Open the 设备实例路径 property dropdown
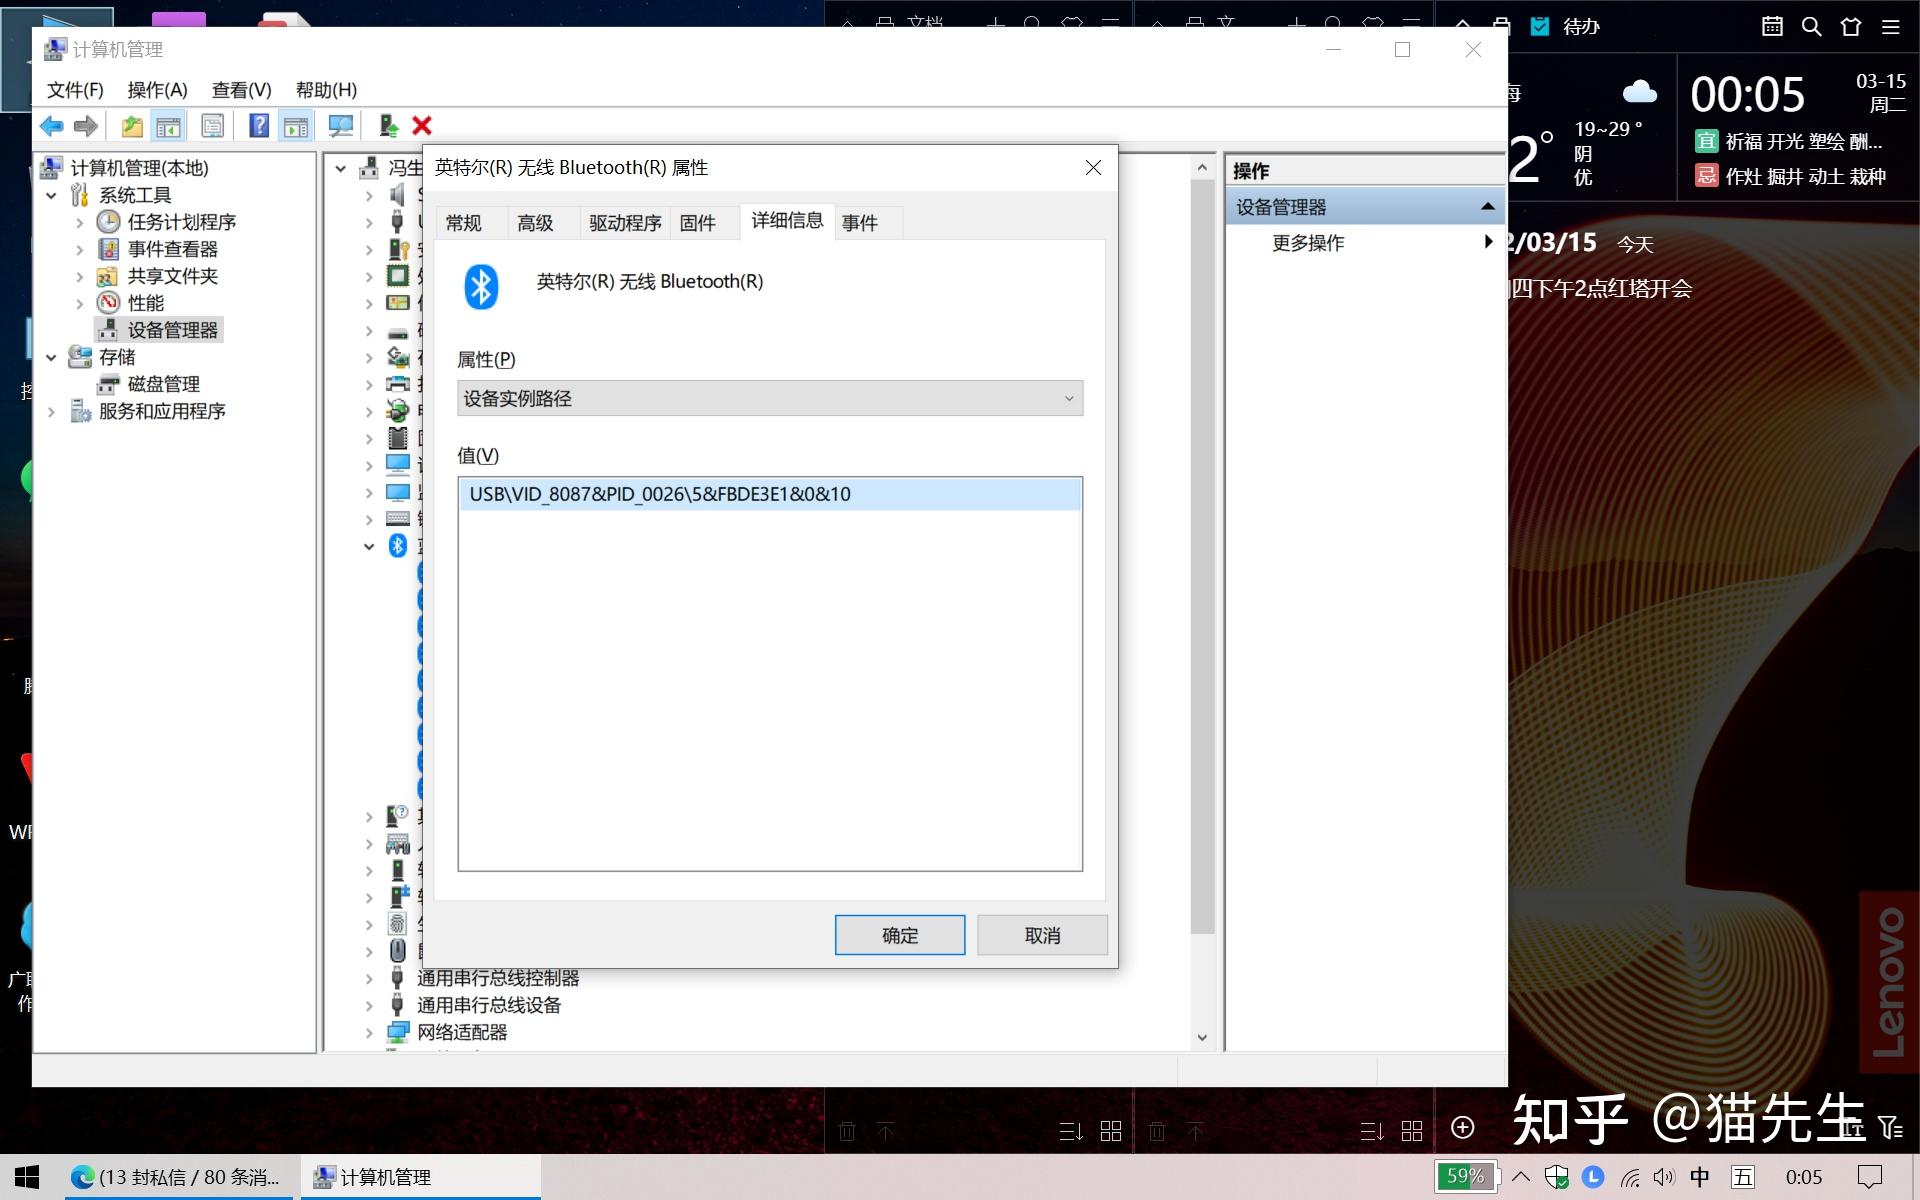 point(770,398)
